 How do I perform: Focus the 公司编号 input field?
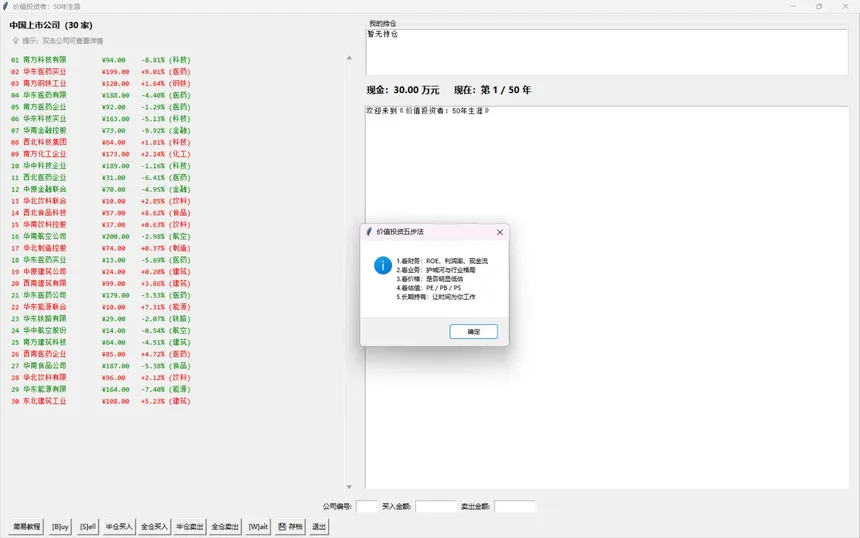(367, 507)
